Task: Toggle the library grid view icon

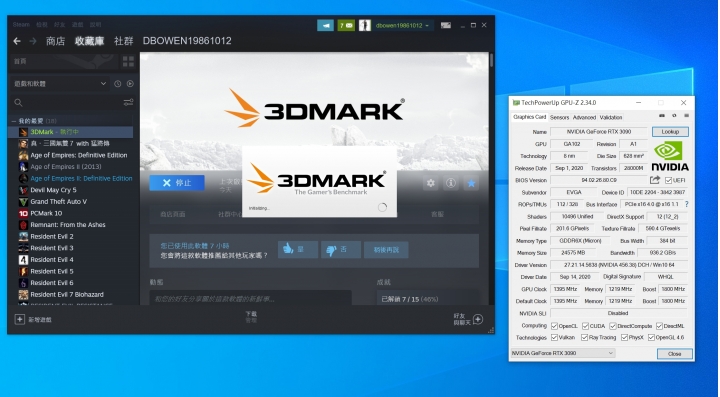Action: click(x=129, y=62)
